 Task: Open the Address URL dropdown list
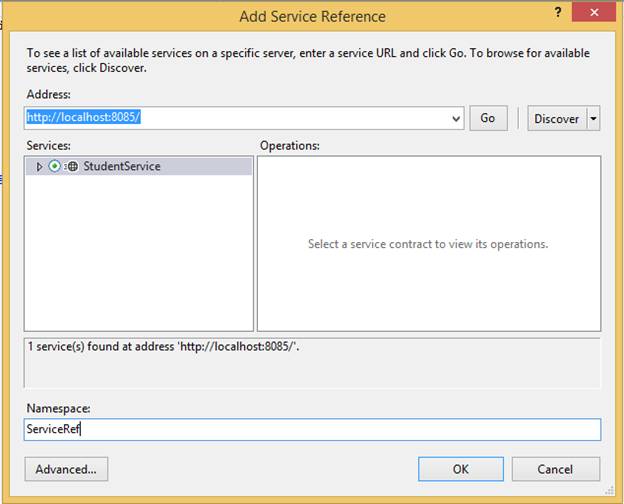[457, 118]
